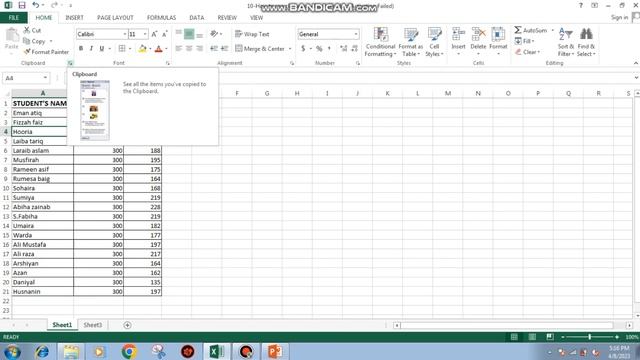The width and height of the screenshot is (640, 360).
Task: Apply Percent Style format
Action: (x=319, y=49)
